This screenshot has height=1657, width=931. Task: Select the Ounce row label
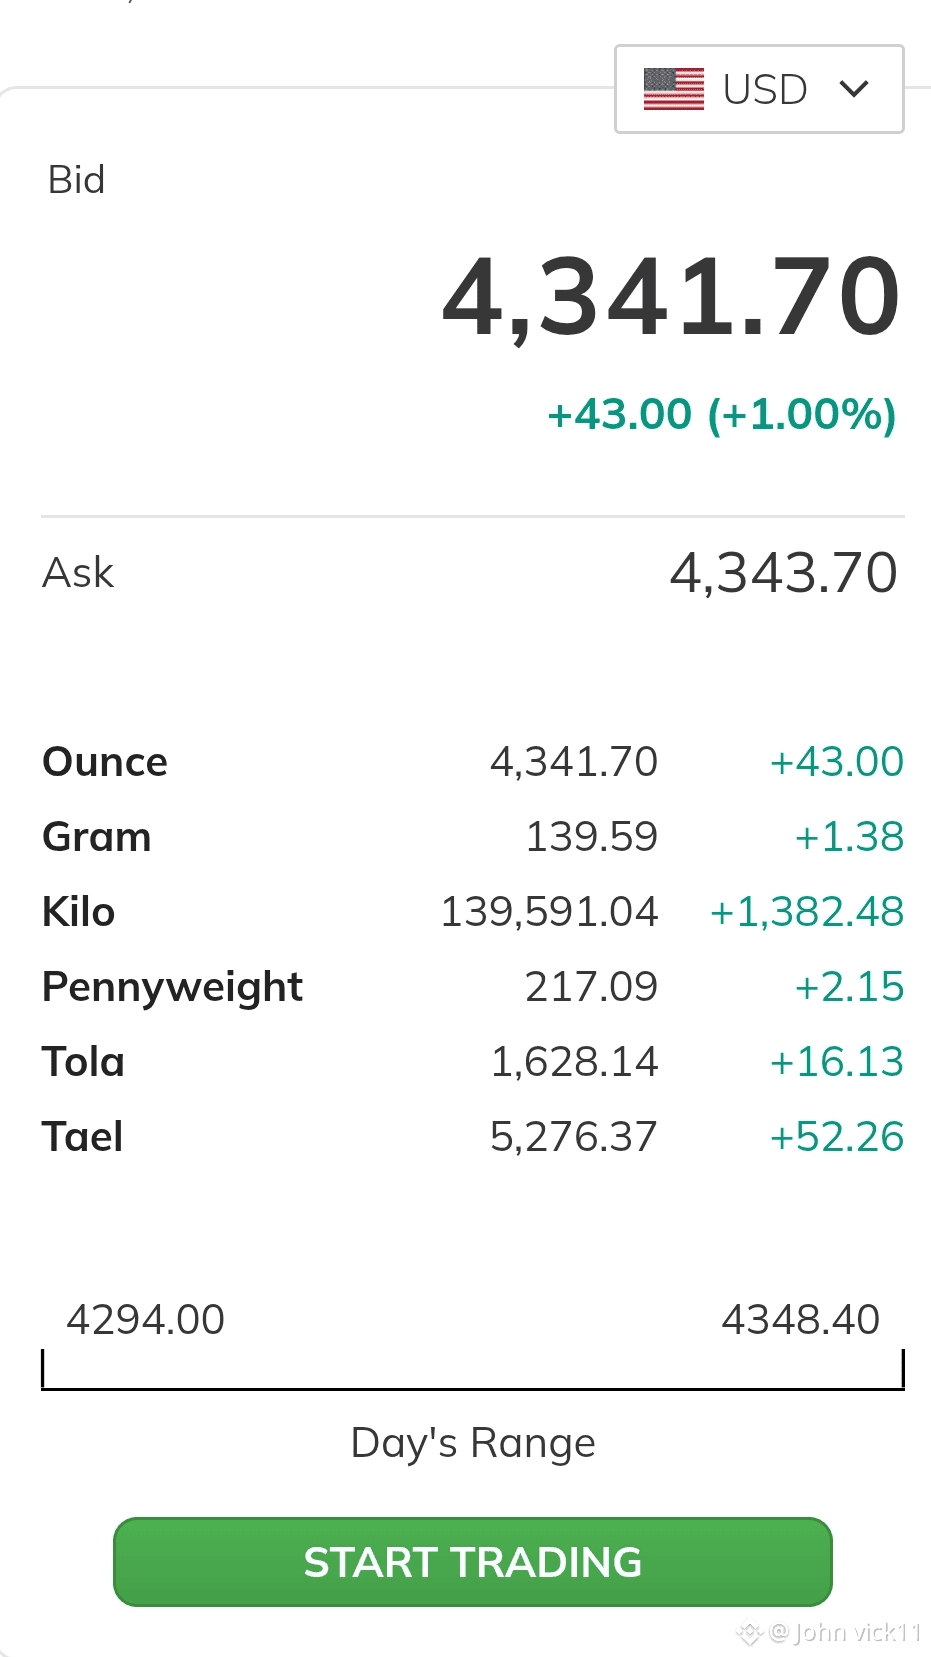[x=105, y=762]
